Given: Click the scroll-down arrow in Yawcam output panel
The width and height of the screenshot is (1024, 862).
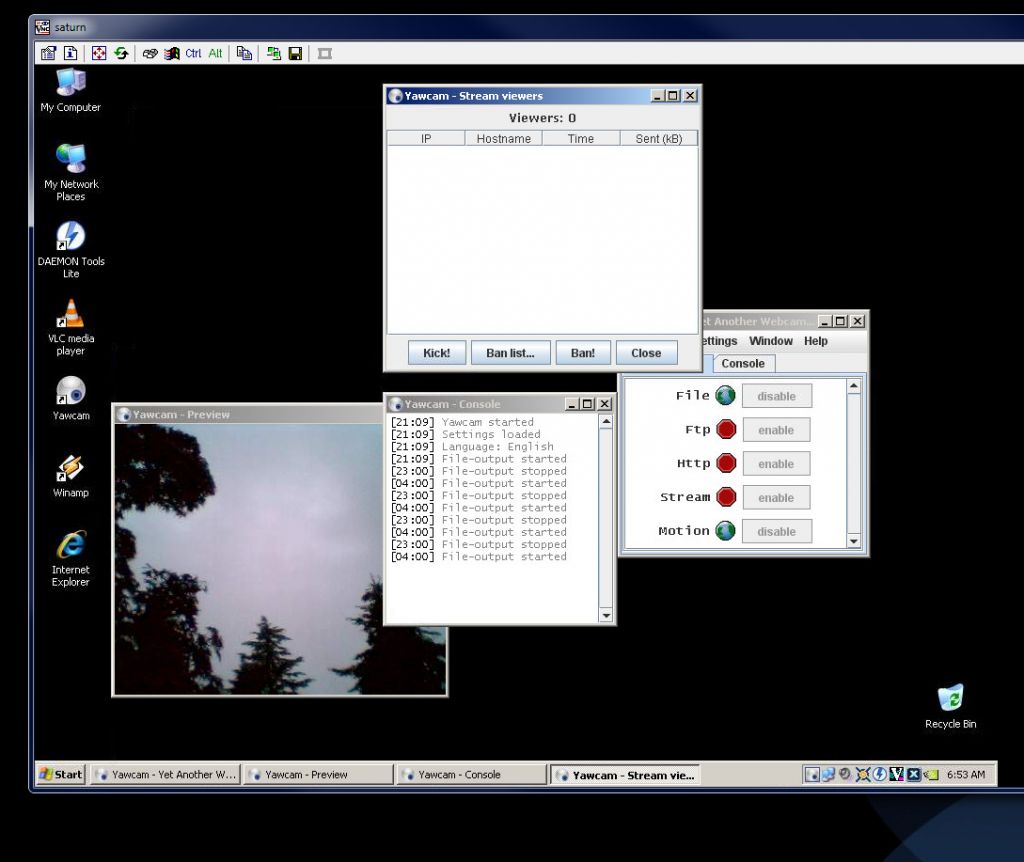Looking at the screenshot, I should (x=854, y=541).
